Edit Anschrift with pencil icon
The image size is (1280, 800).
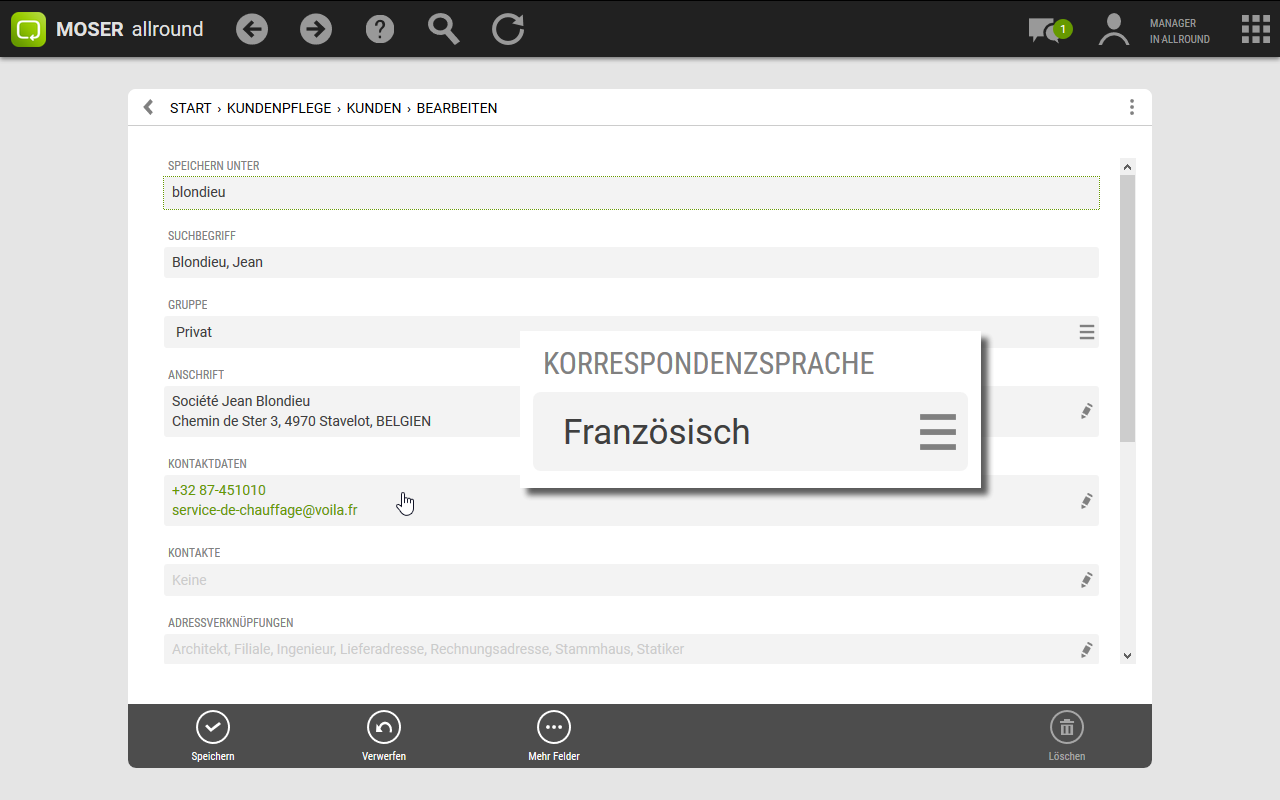pos(1086,411)
